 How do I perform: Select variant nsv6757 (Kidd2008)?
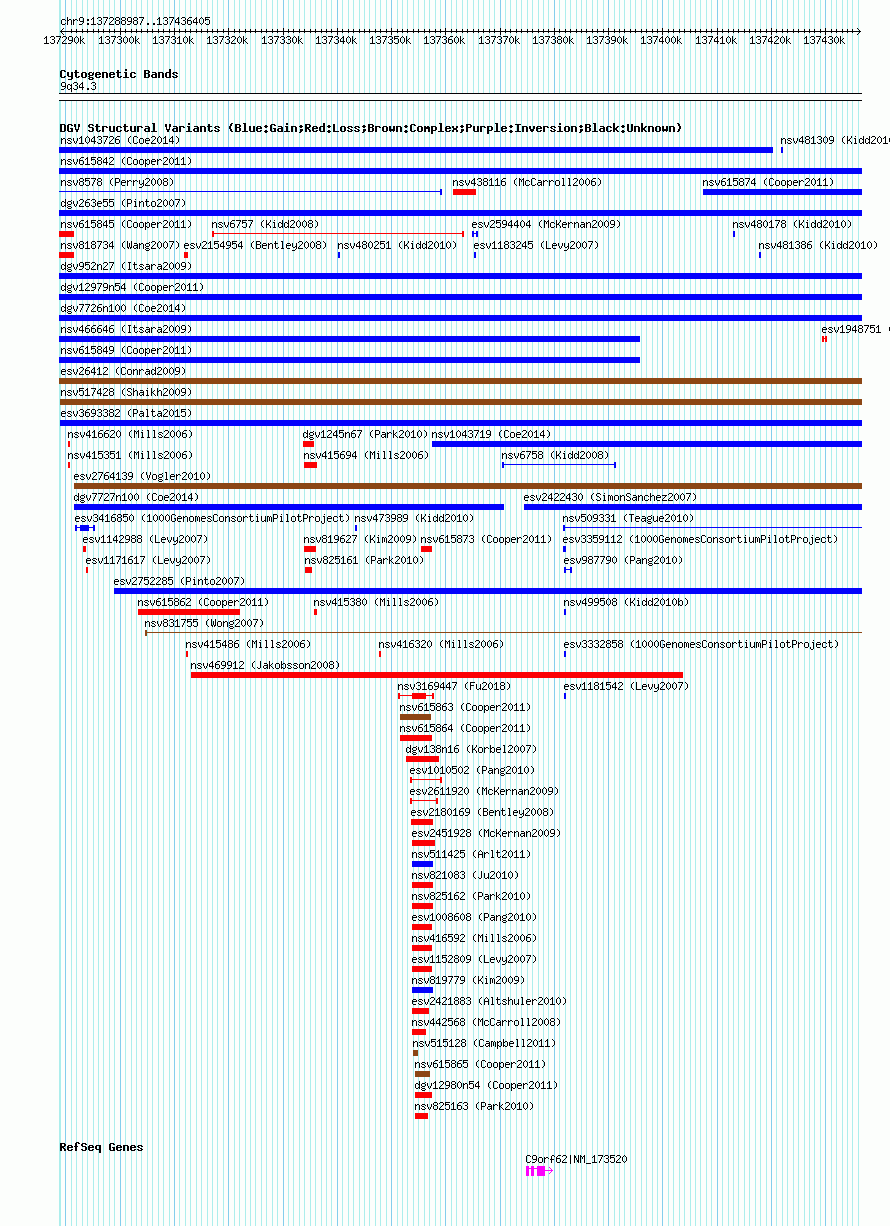(x=265, y=224)
